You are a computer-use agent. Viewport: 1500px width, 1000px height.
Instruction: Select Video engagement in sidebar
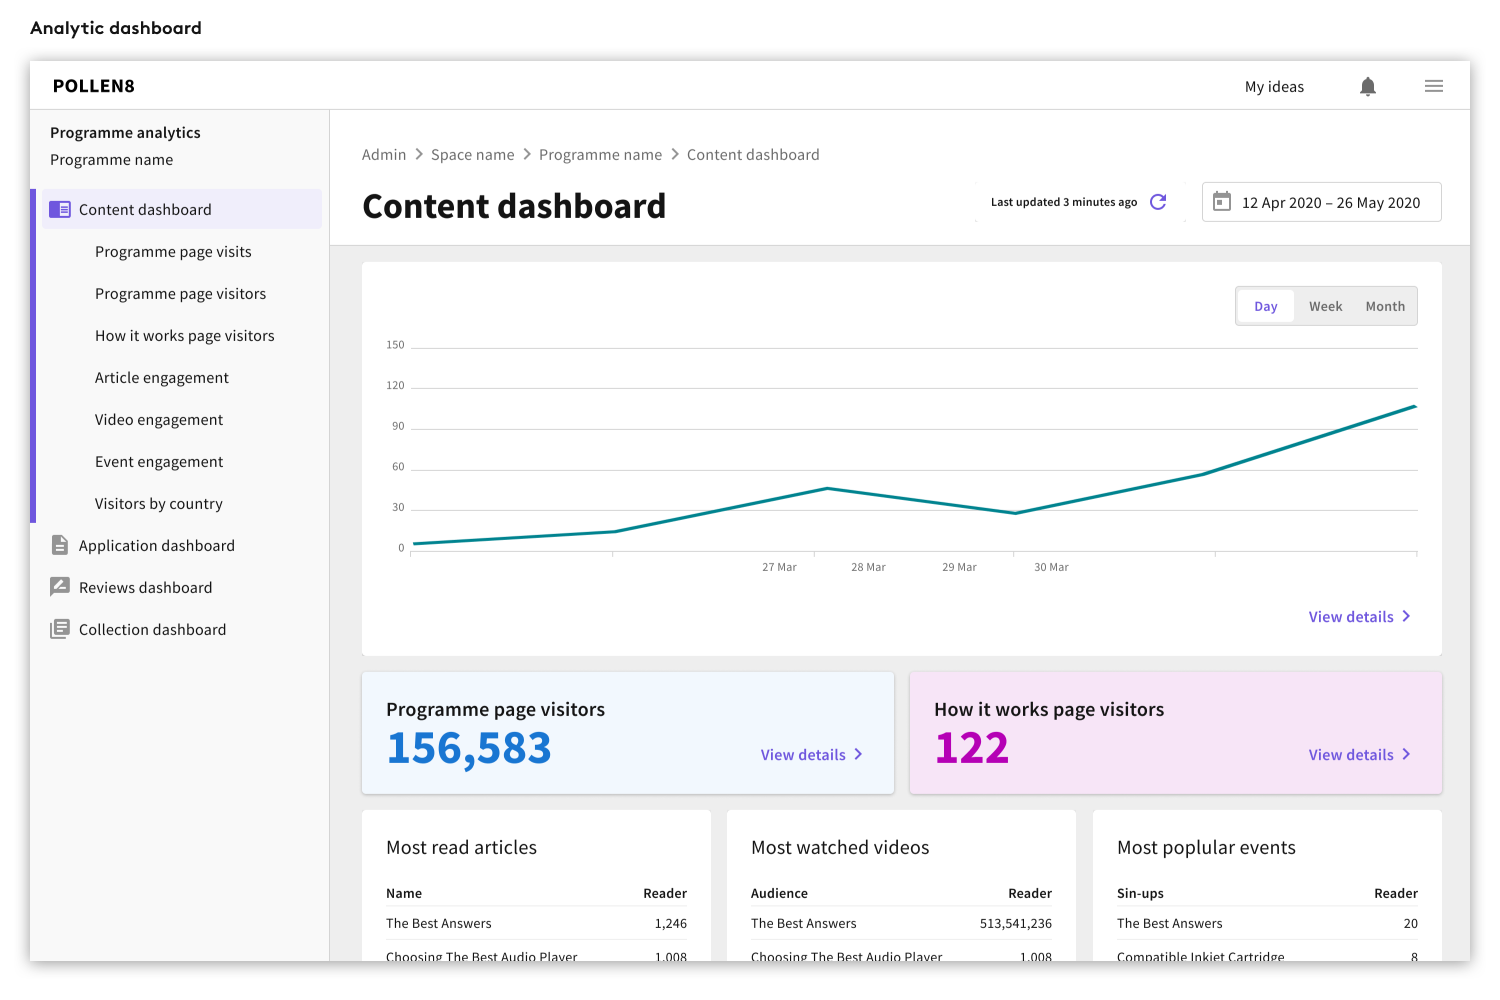159,420
